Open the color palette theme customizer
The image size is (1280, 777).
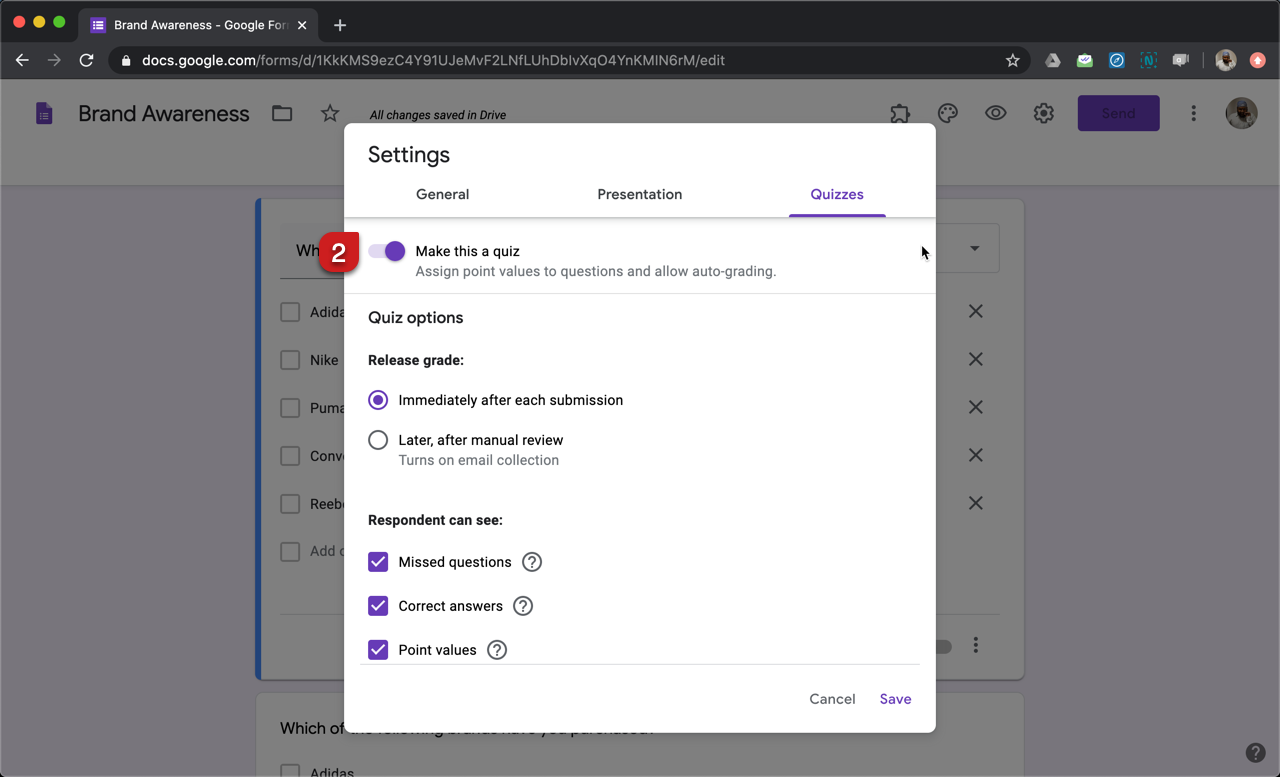(x=948, y=113)
